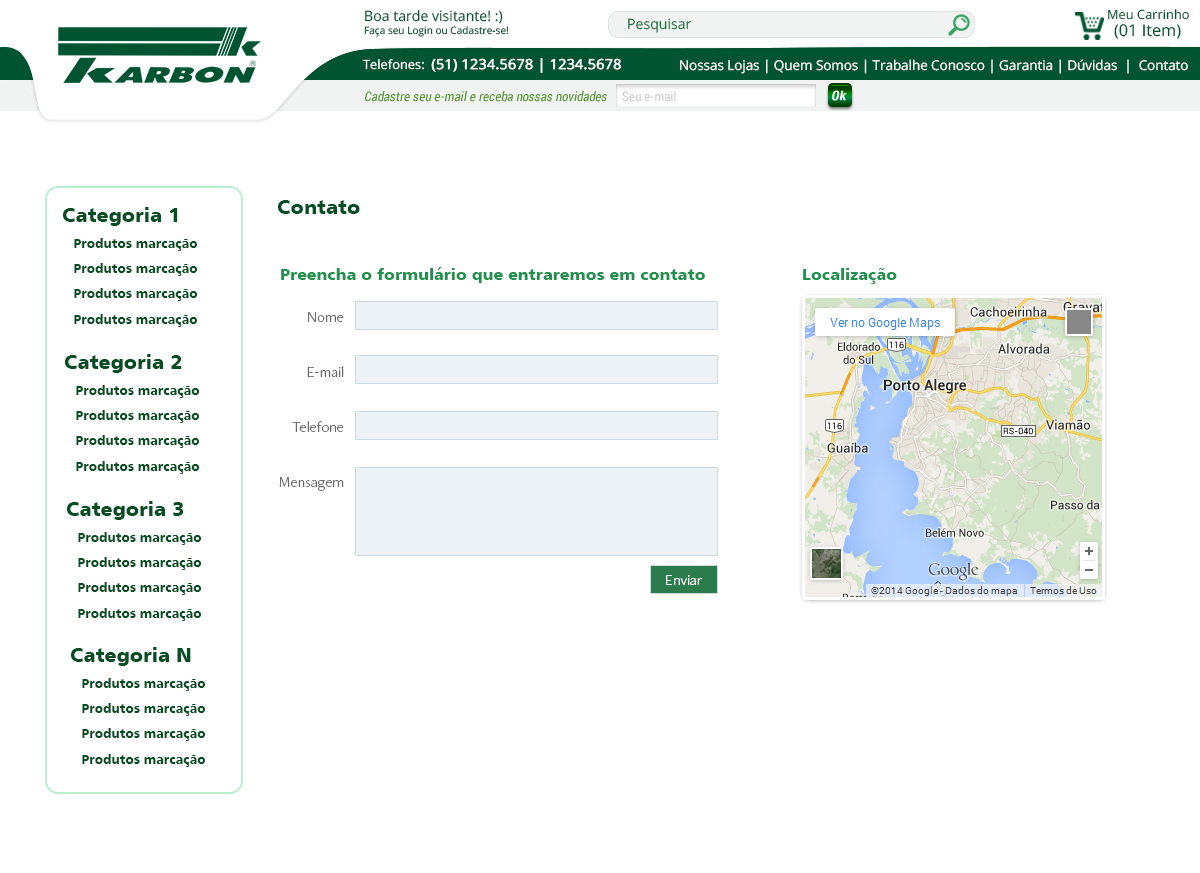Viewport: 1200px width, 873px height.
Task: Open Trabalhe Conosco link
Action: click(x=928, y=65)
